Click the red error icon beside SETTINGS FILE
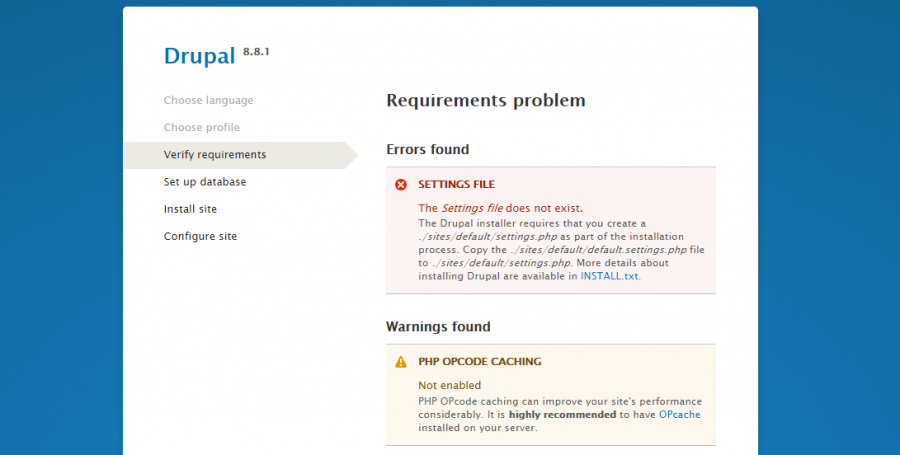Viewport: 900px width, 455px height. point(401,184)
